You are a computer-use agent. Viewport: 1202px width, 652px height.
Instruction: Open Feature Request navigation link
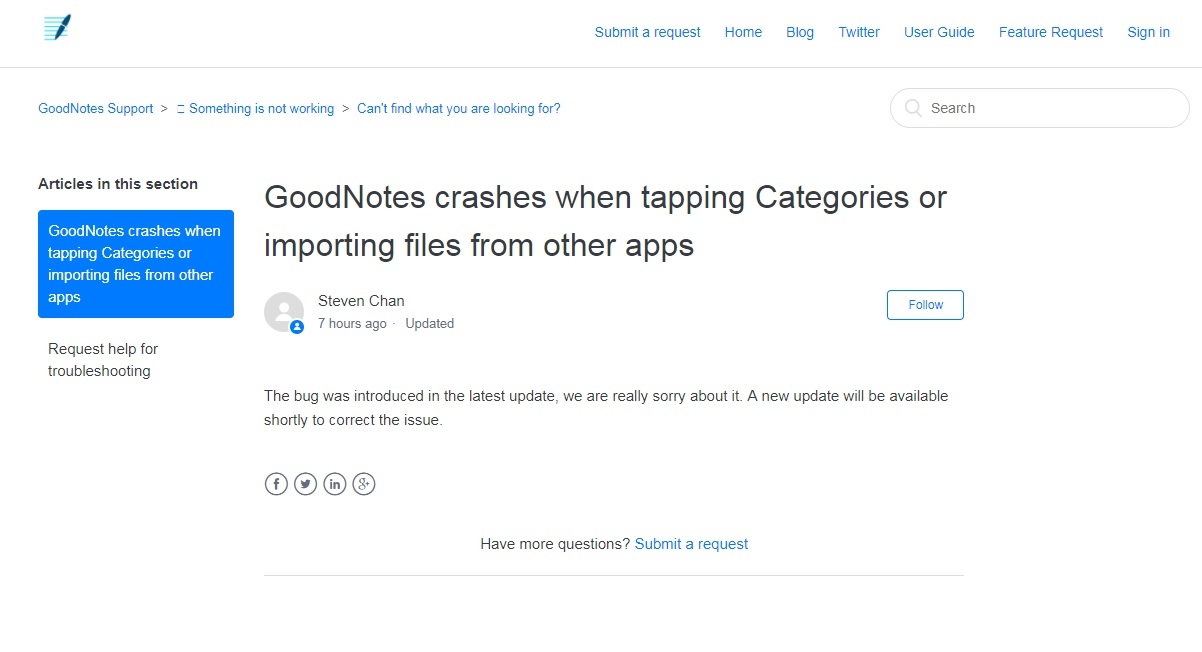coord(1051,32)
